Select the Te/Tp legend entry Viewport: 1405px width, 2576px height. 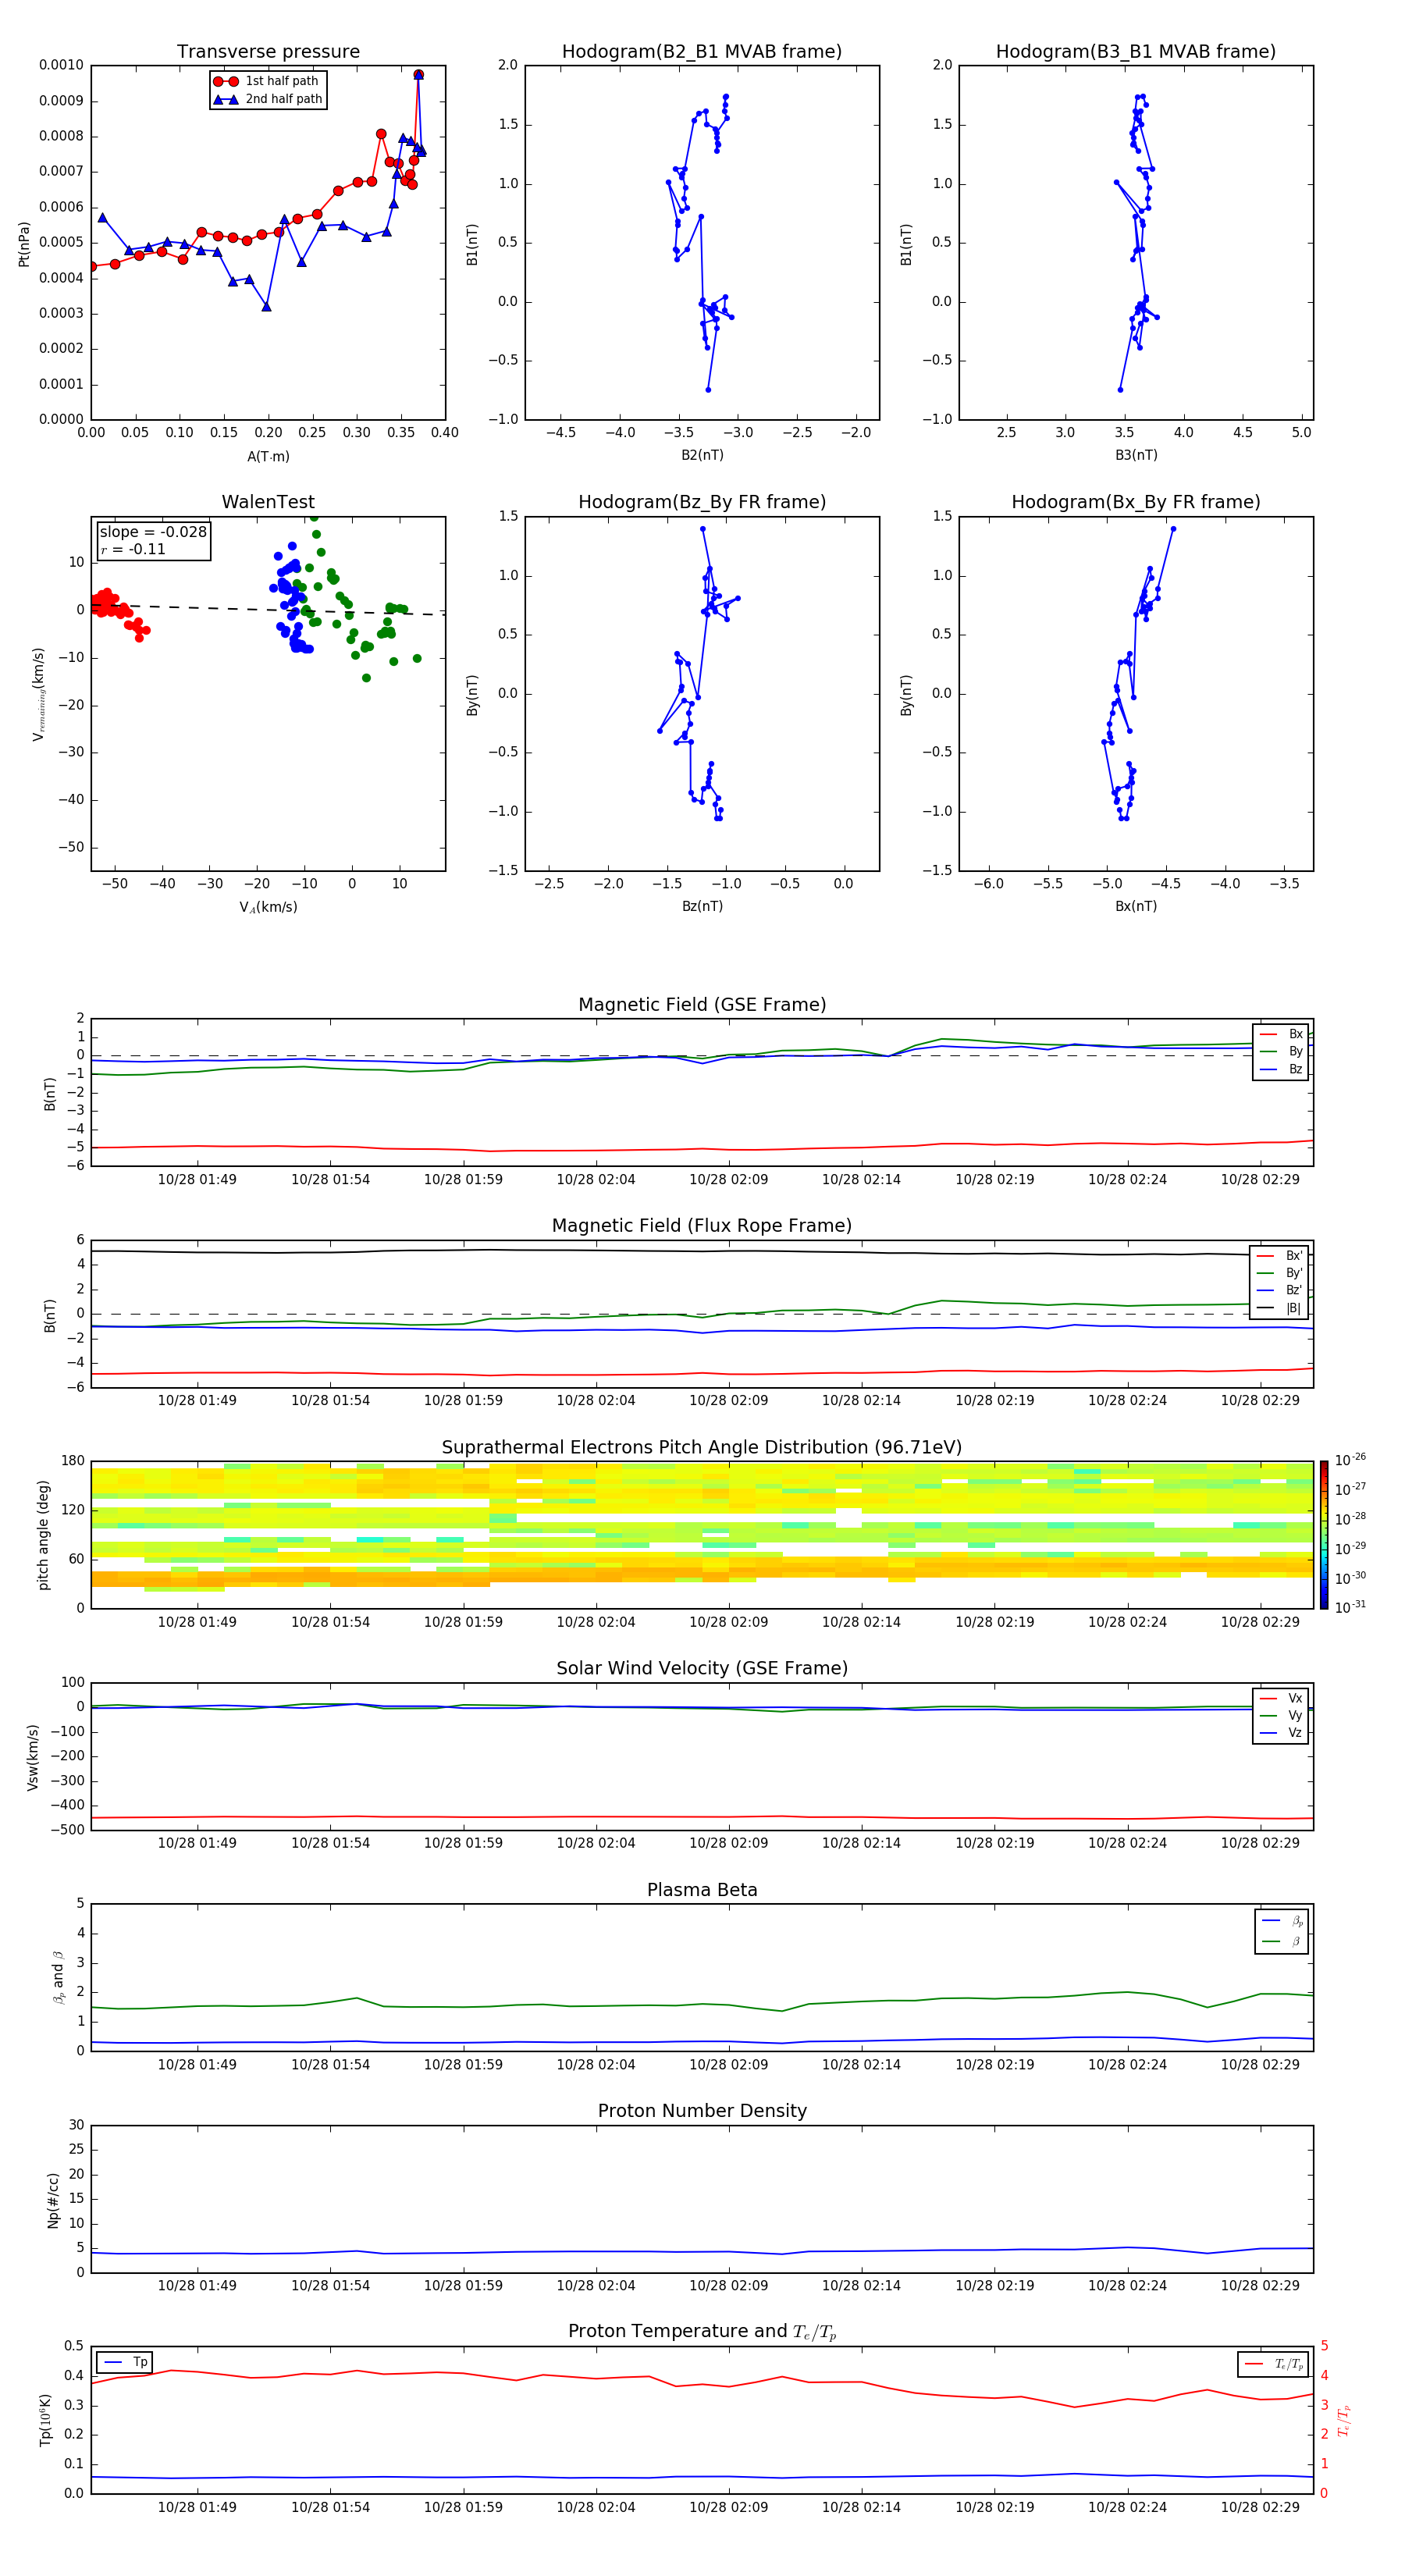pos(1273,2365)
